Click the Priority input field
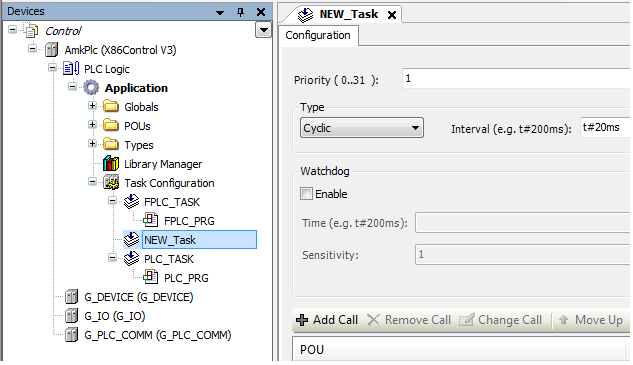Image resolution: width=633 pixels, height=365 pixels. pos(516,78)
